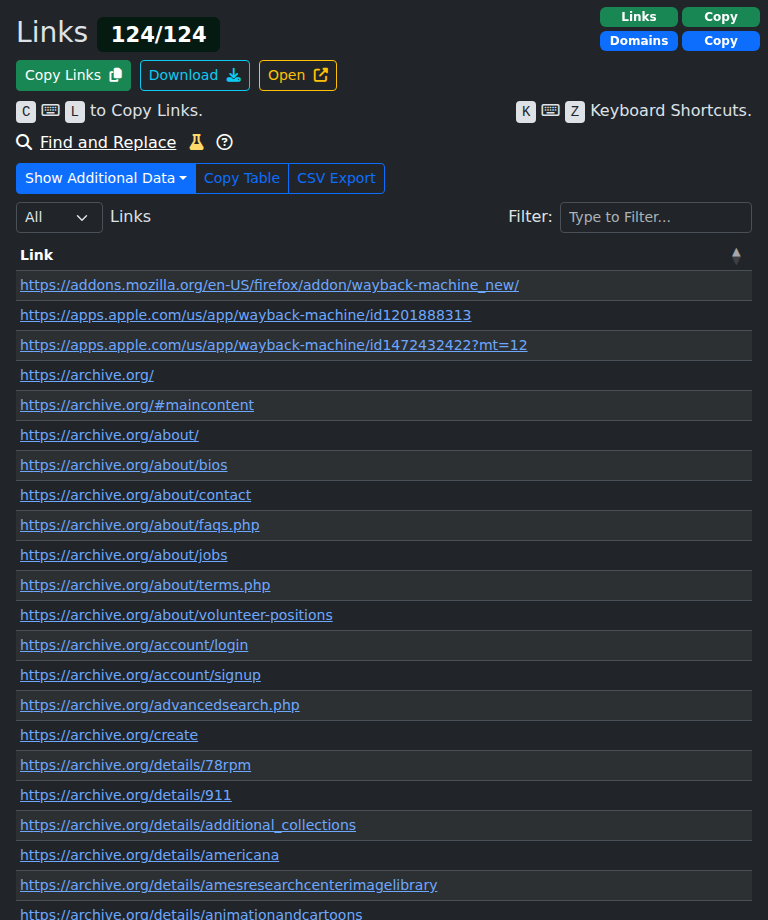Click the L shortcut key badge
The width and height of the screenshot is (768, 920).
coord(75,111)
